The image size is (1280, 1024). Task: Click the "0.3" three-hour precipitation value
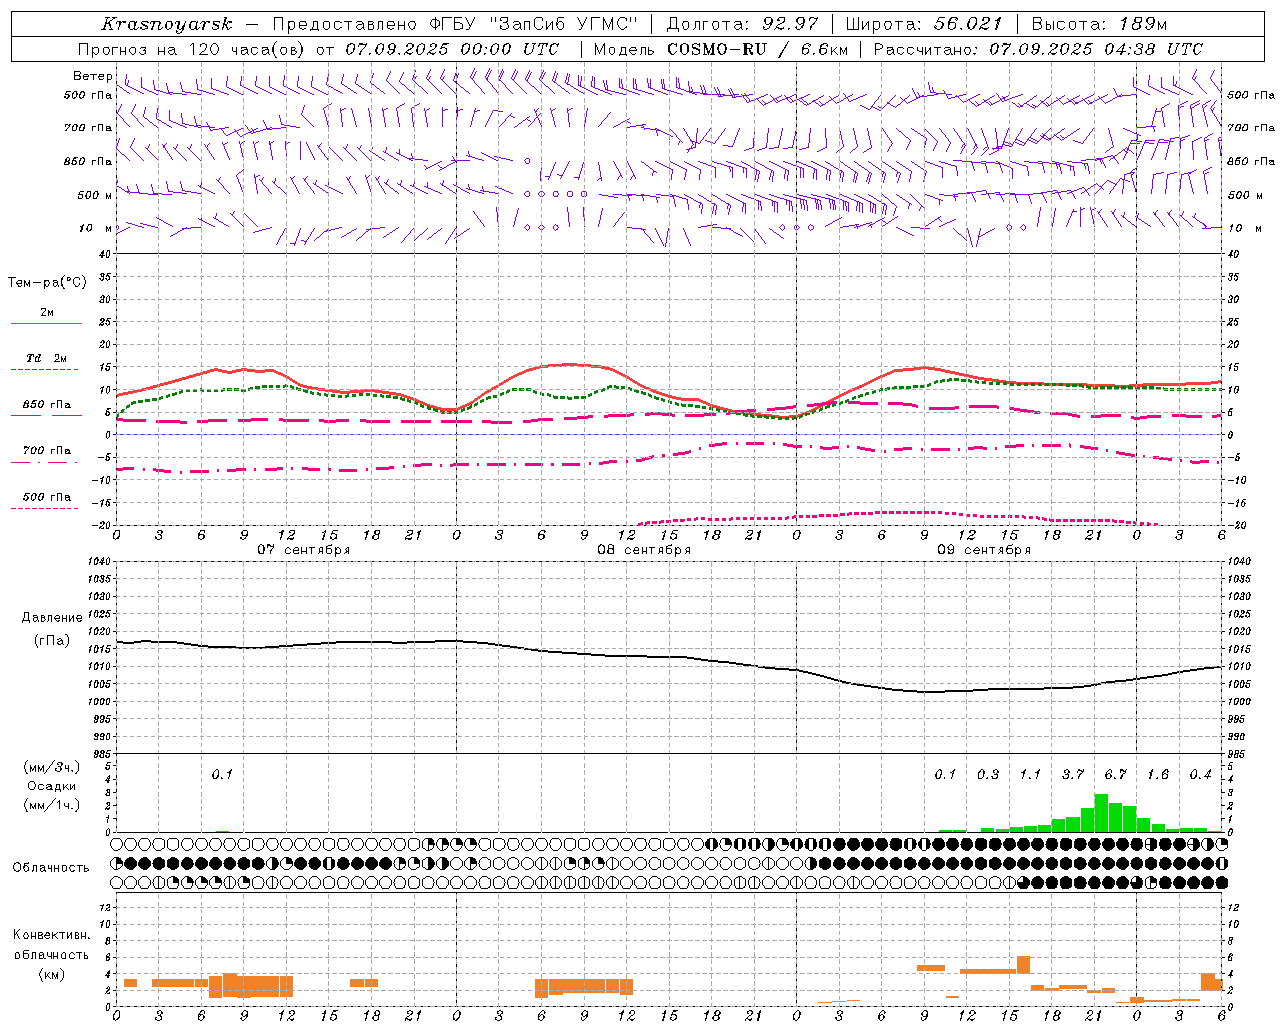988,774
